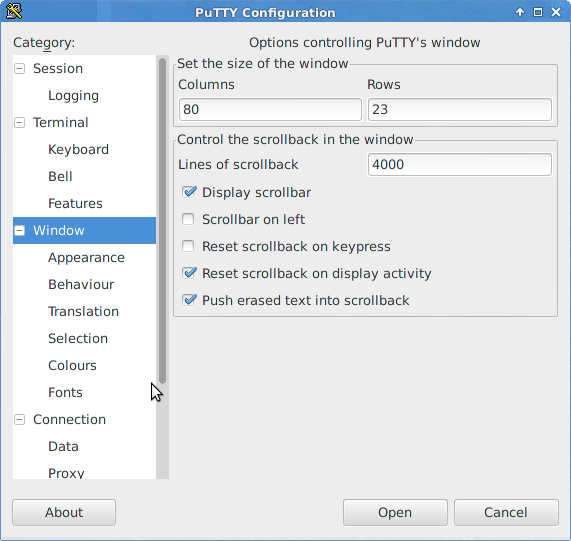Image resolution: width=571 pixels, height=541 pixels.
Task: Open the Fonts category
Action: 65,392
